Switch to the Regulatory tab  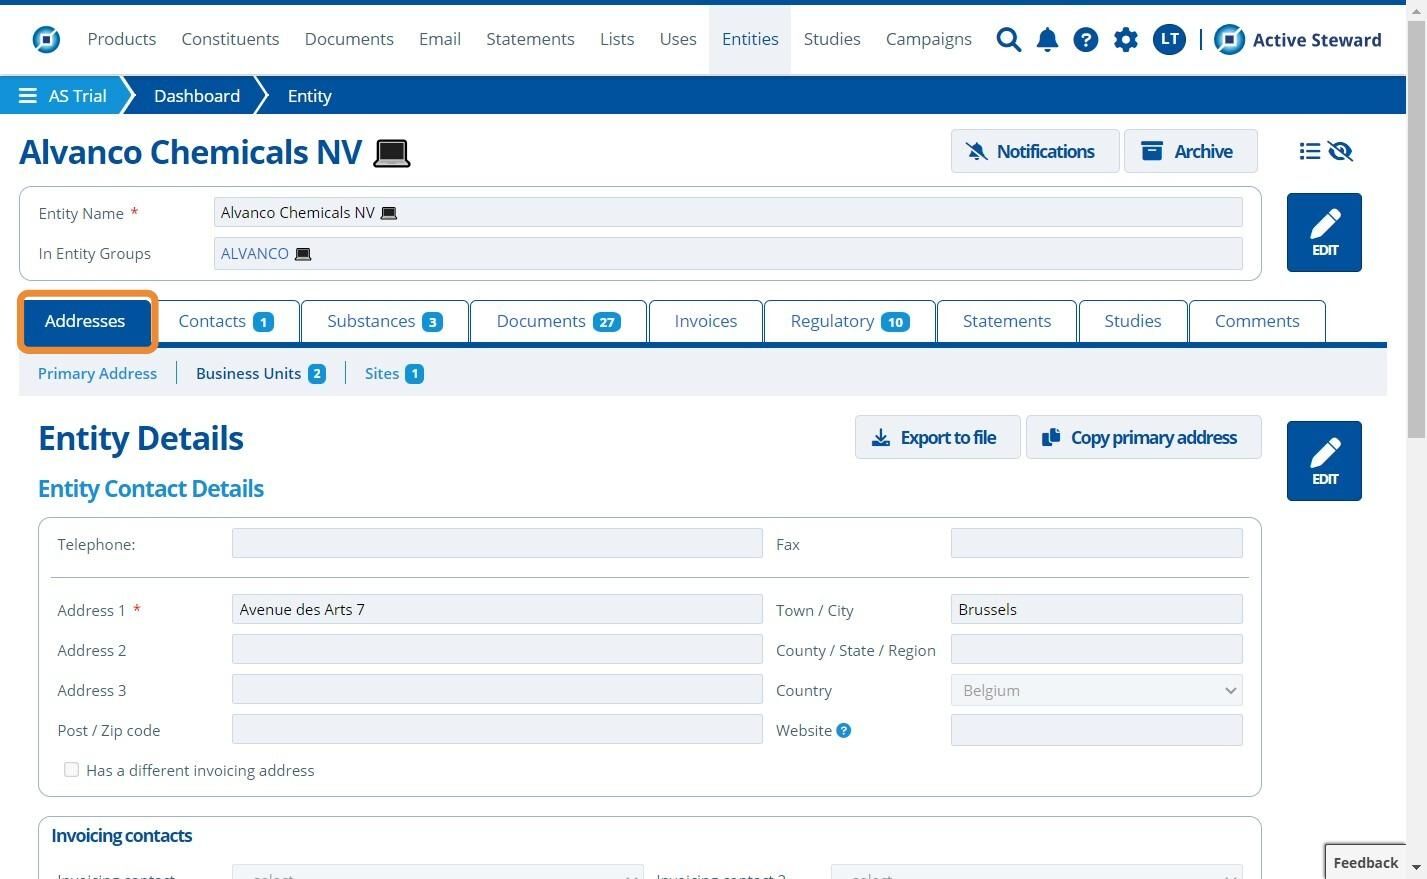click(x=849, y=321)
